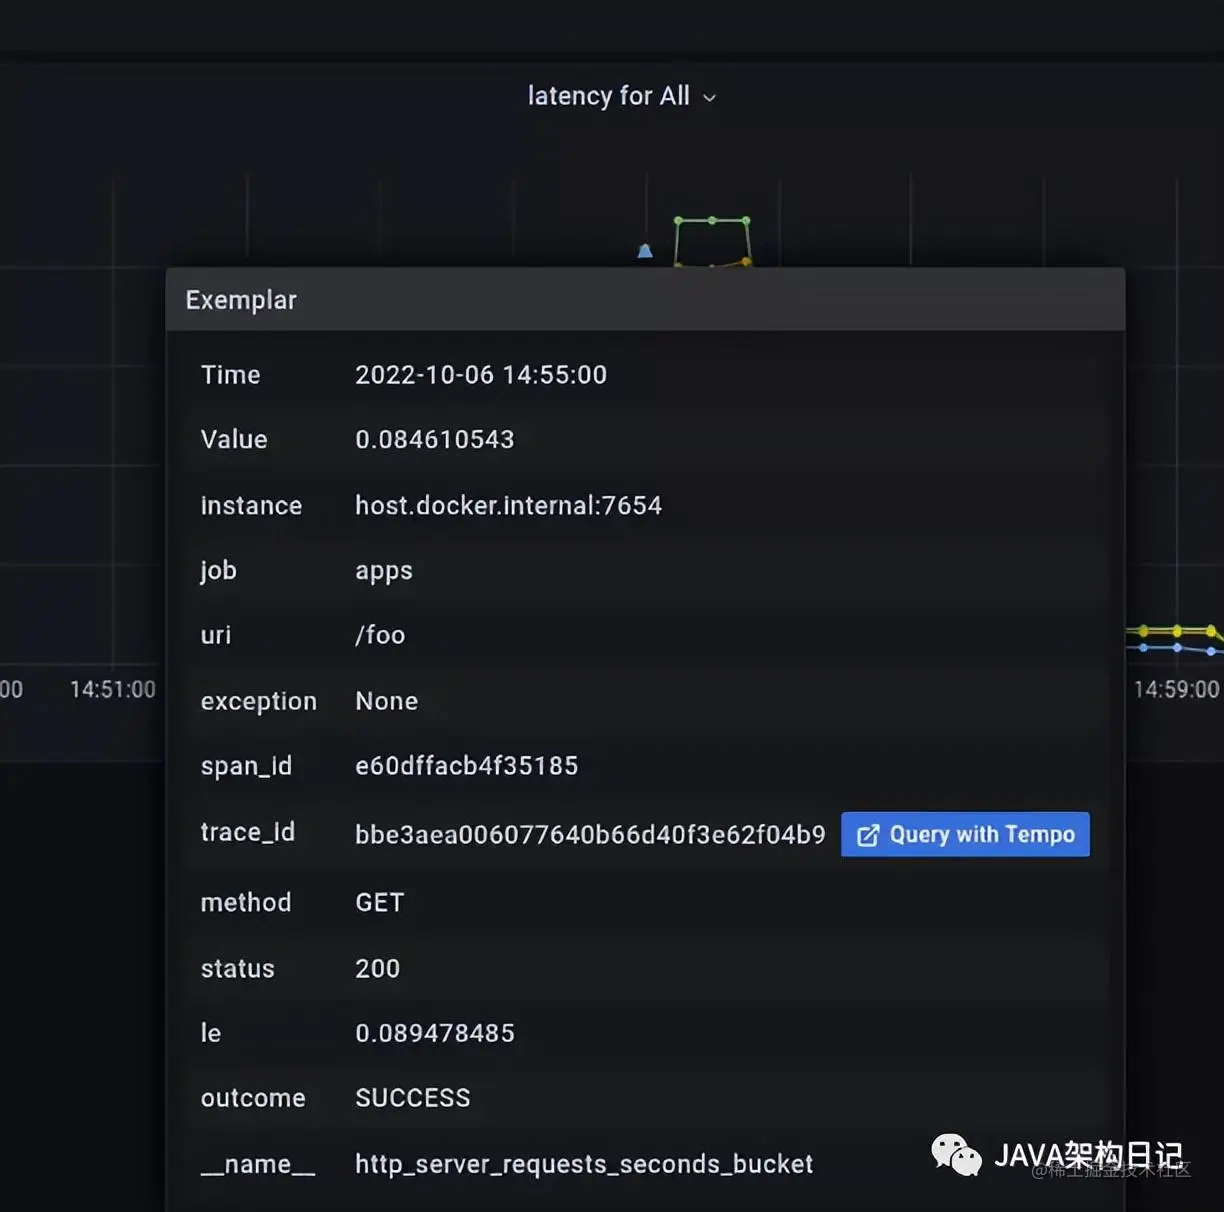Click the external link icon in Query with Tempo button

click(868, 834)
